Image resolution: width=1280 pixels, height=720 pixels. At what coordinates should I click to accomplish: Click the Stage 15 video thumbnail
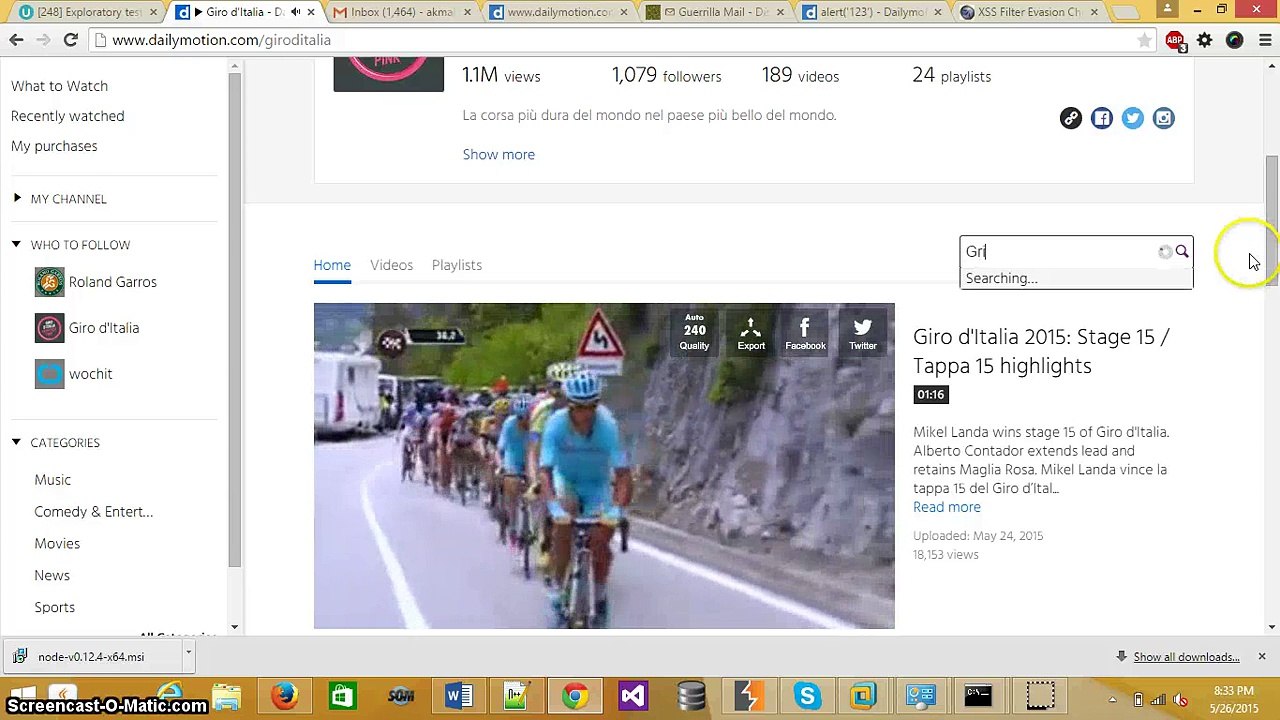(604, 466)
